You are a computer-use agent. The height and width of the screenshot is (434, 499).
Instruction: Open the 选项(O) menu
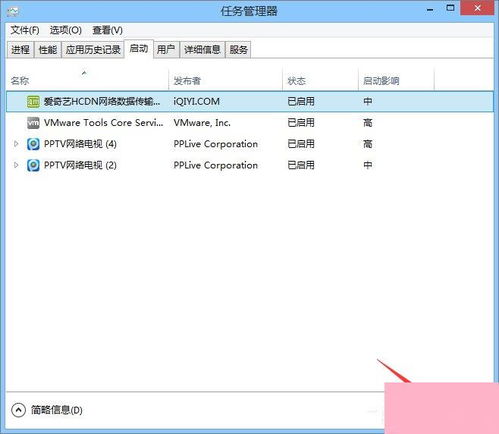click(66, 30)
